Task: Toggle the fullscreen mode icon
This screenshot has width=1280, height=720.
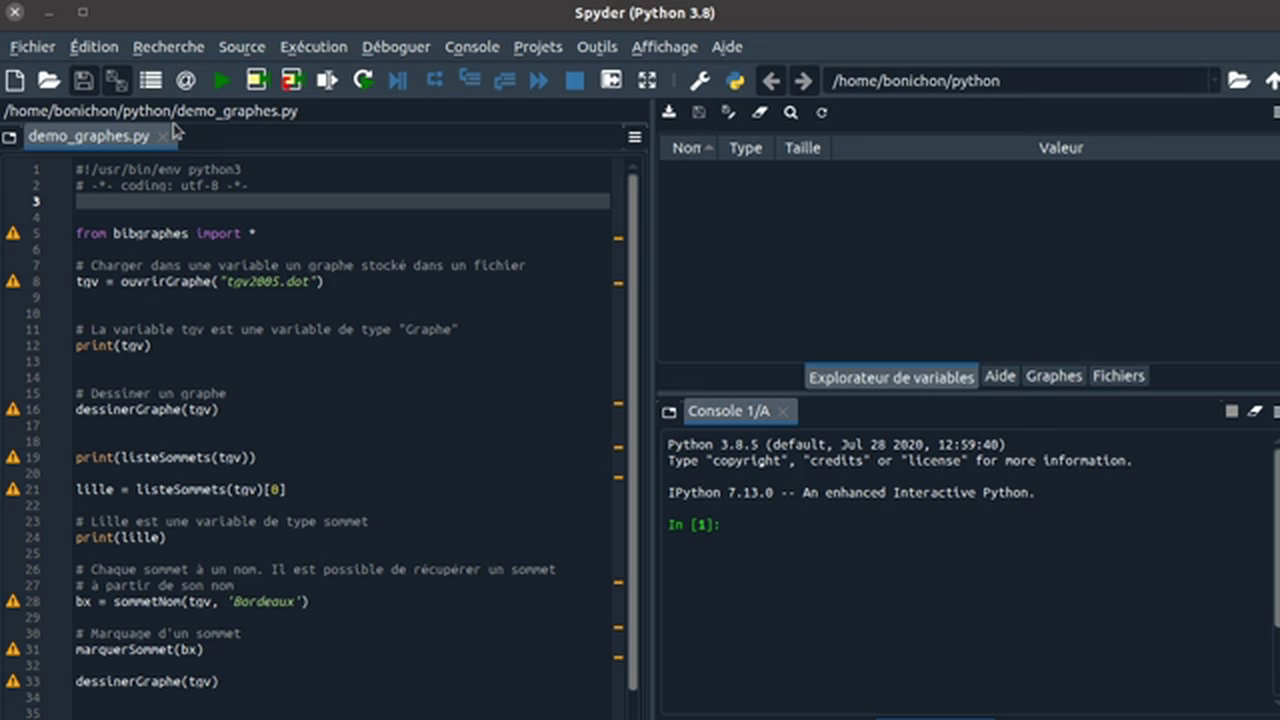Action: tap(647, 81)
